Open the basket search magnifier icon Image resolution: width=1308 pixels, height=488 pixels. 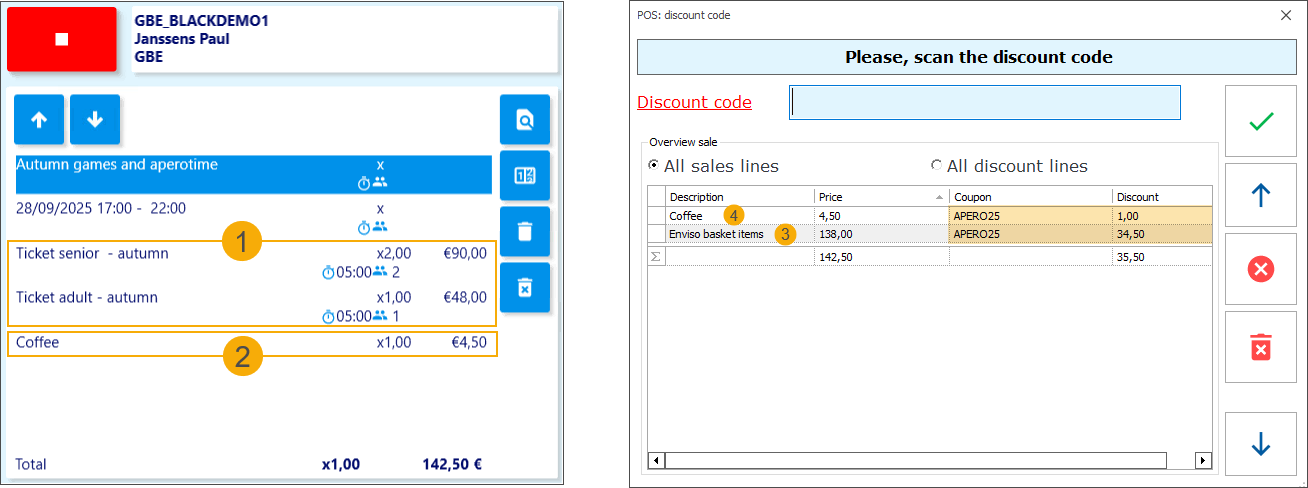pos(524,120)
